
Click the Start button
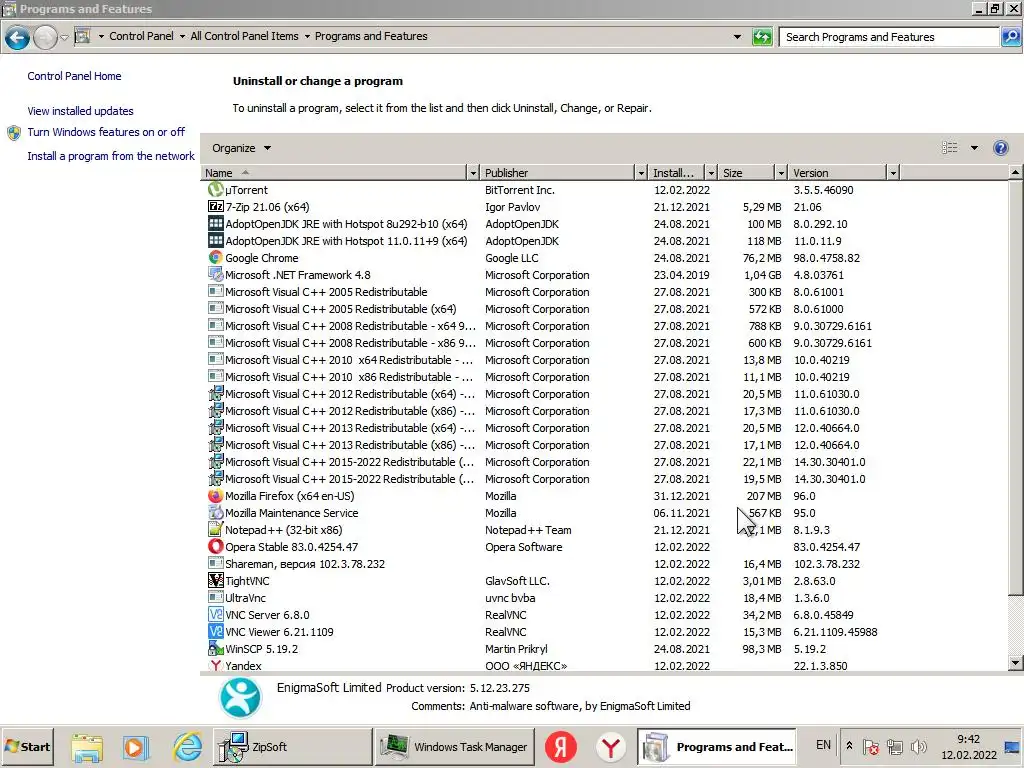pyautogui.click(x=27, y=746)
